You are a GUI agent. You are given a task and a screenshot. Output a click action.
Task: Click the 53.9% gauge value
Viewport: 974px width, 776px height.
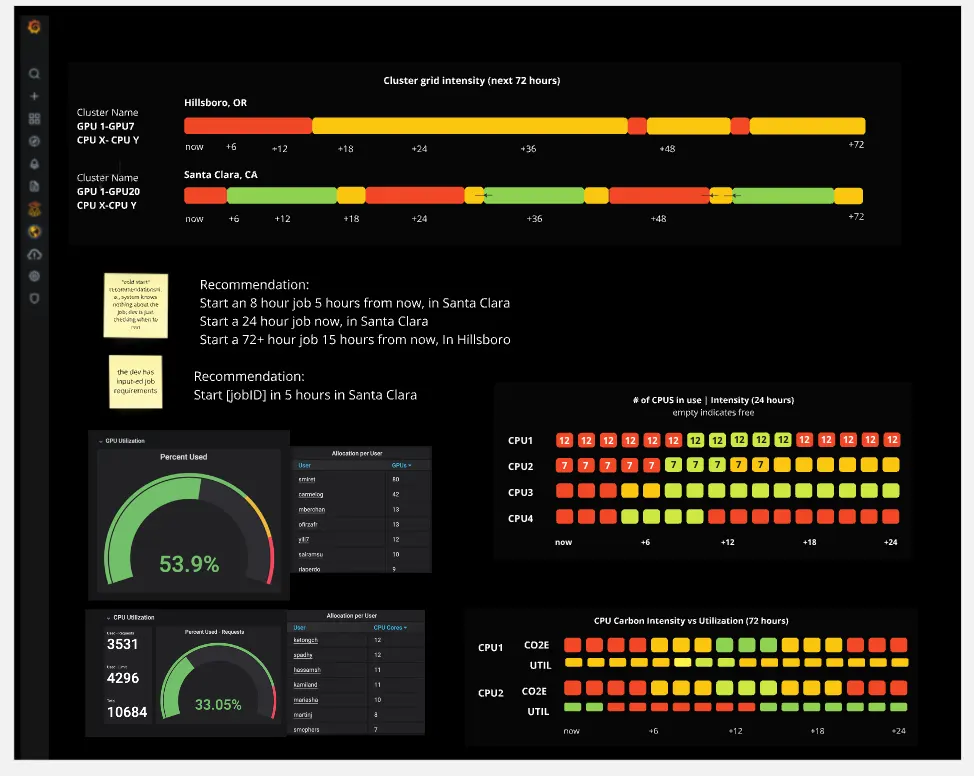pos(189,564)
